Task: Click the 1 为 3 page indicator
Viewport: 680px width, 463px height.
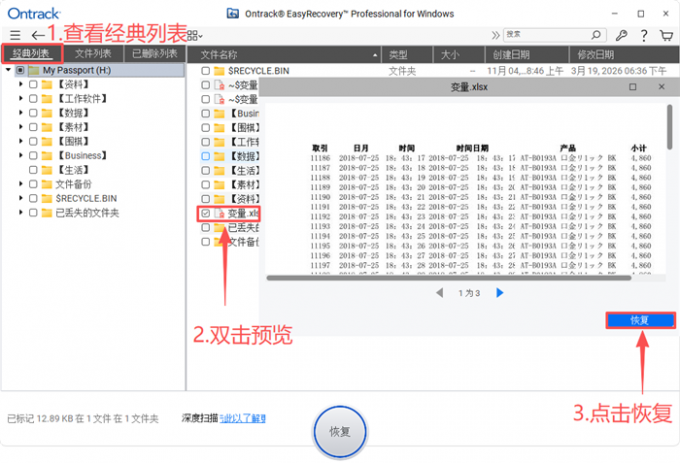Action: [469, 293]
